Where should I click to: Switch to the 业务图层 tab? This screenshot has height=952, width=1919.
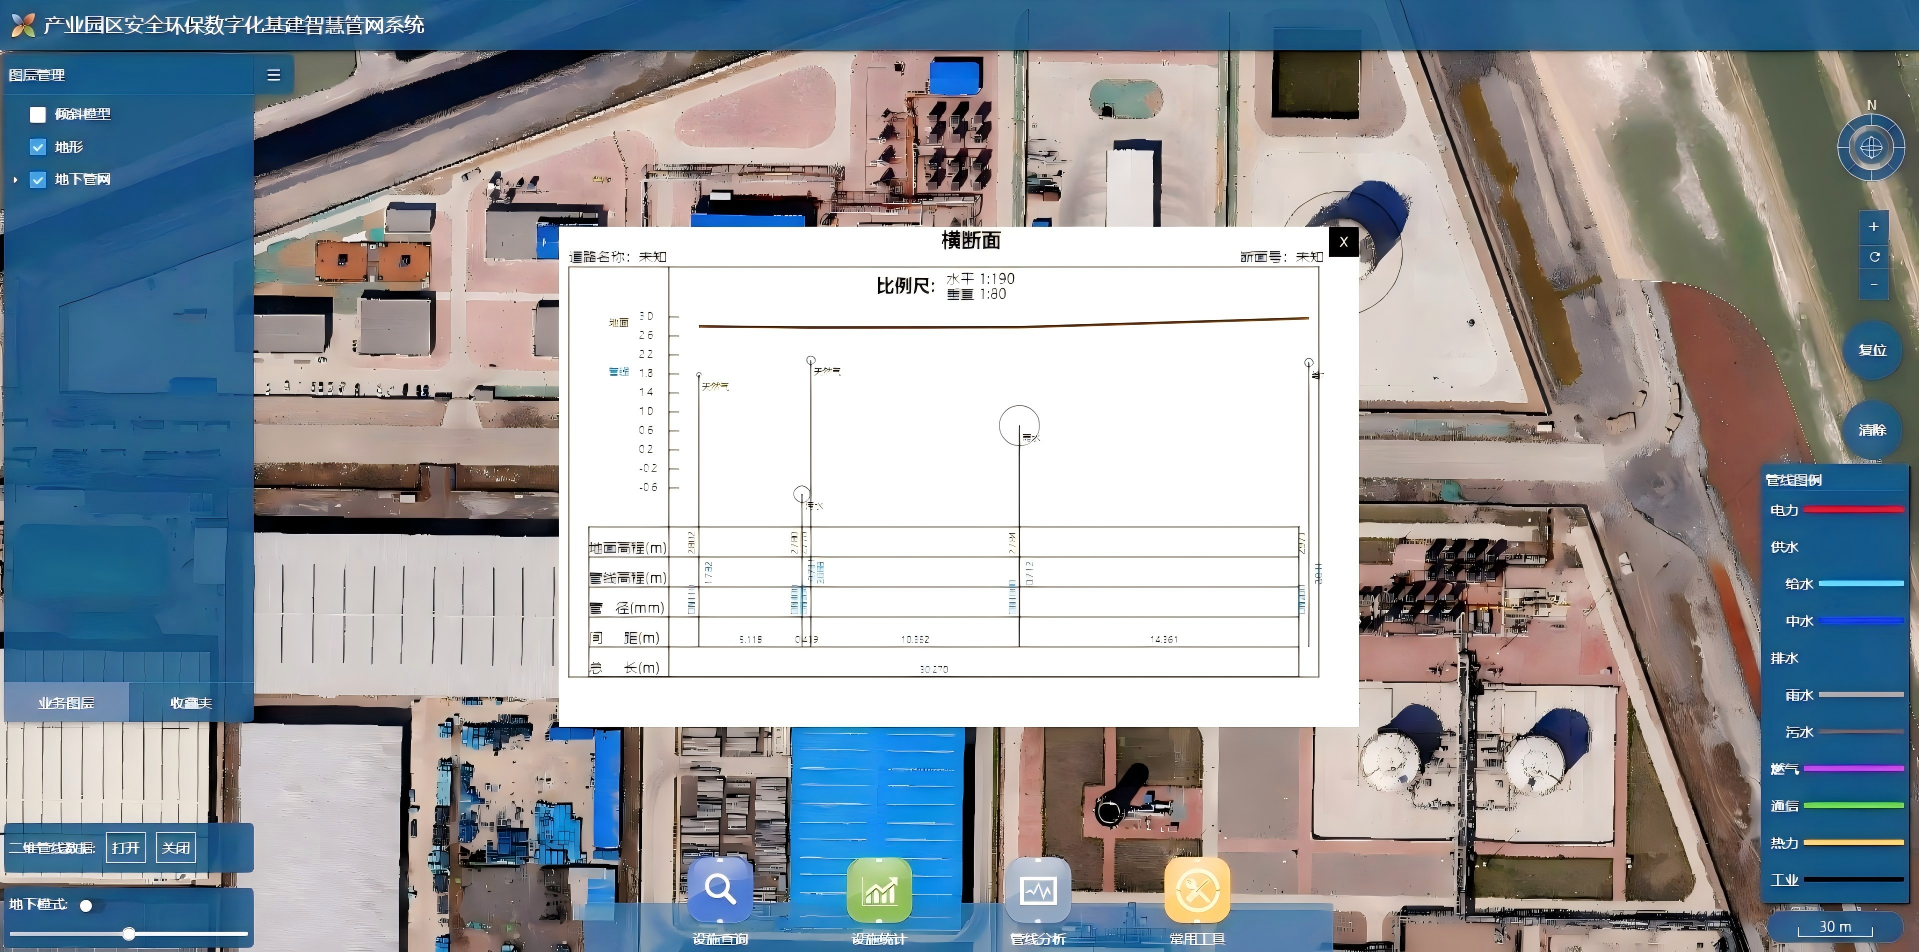[66, 703]
